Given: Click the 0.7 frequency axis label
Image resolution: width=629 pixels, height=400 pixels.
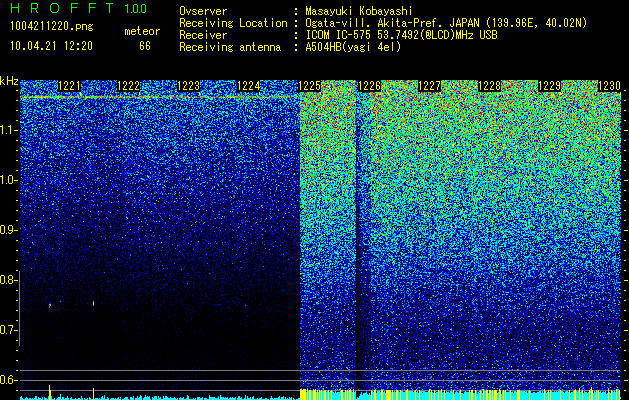Looking at the screenshot, I should point(9,330).
